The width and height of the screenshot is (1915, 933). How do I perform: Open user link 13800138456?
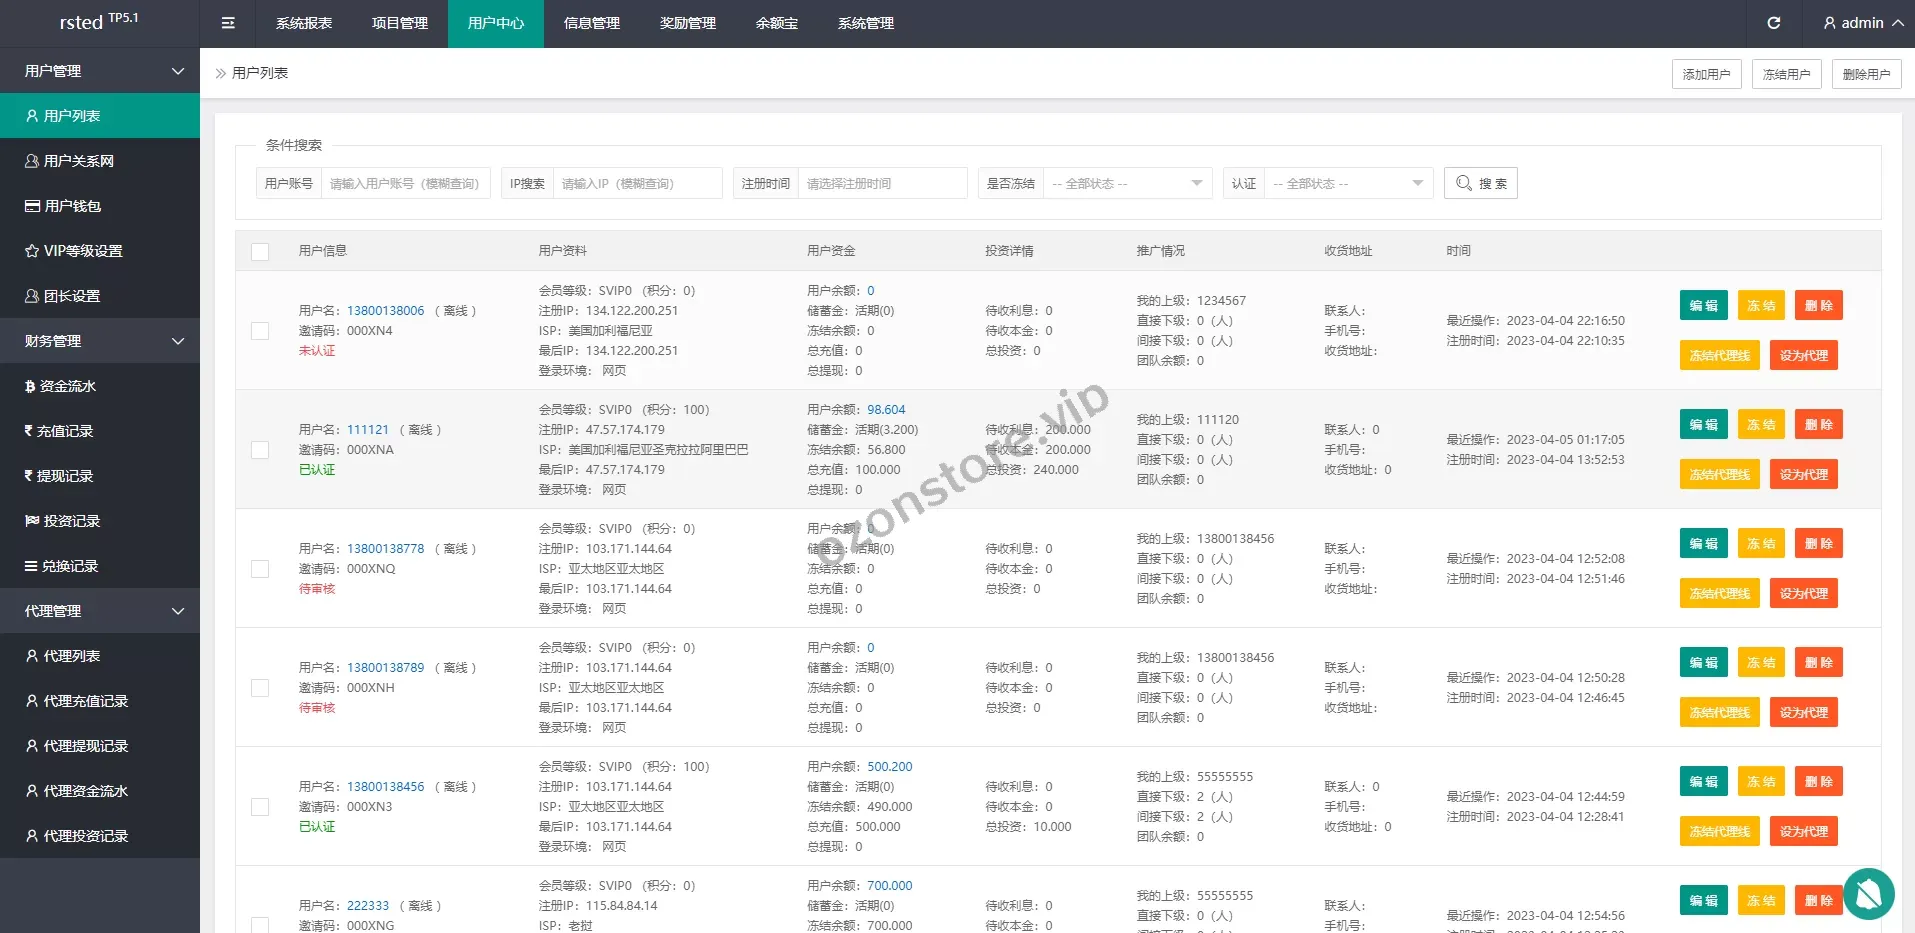(385, 787)
